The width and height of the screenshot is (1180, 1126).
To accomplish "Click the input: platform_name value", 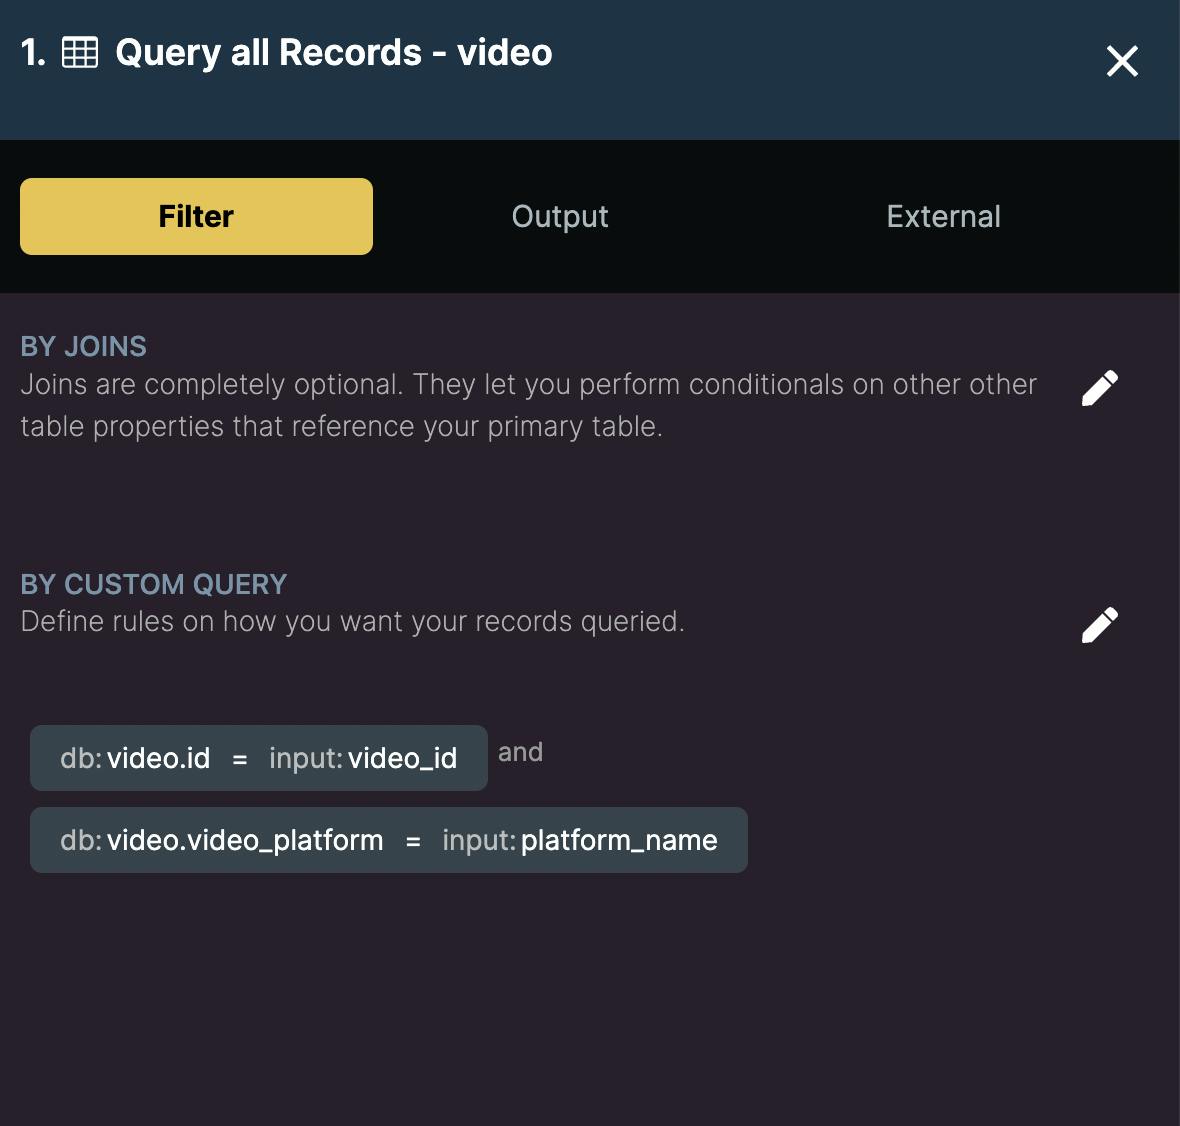I will coord(580,840).
